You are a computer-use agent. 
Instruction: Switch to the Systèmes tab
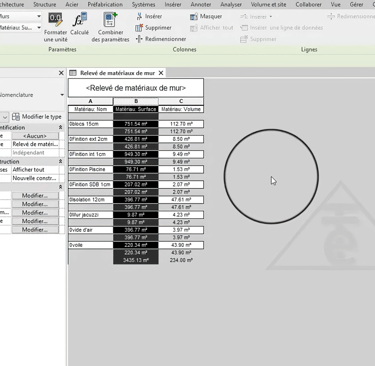pyautogui.click(x=143, y=4)
